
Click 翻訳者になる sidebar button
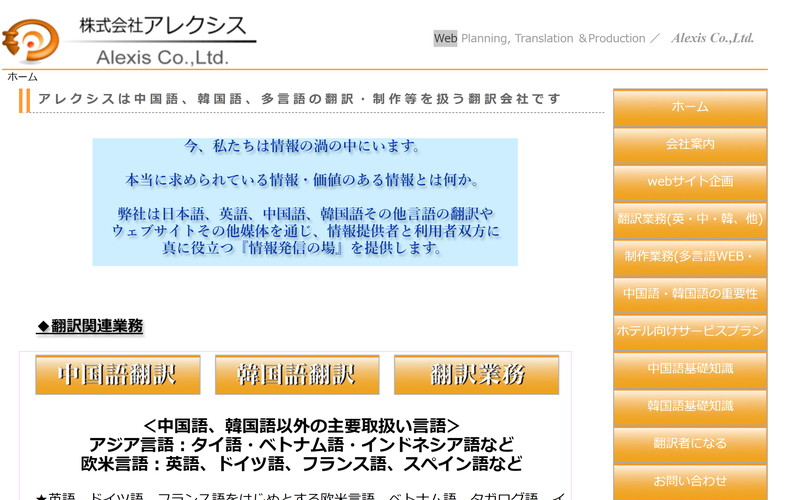(690, 444)
